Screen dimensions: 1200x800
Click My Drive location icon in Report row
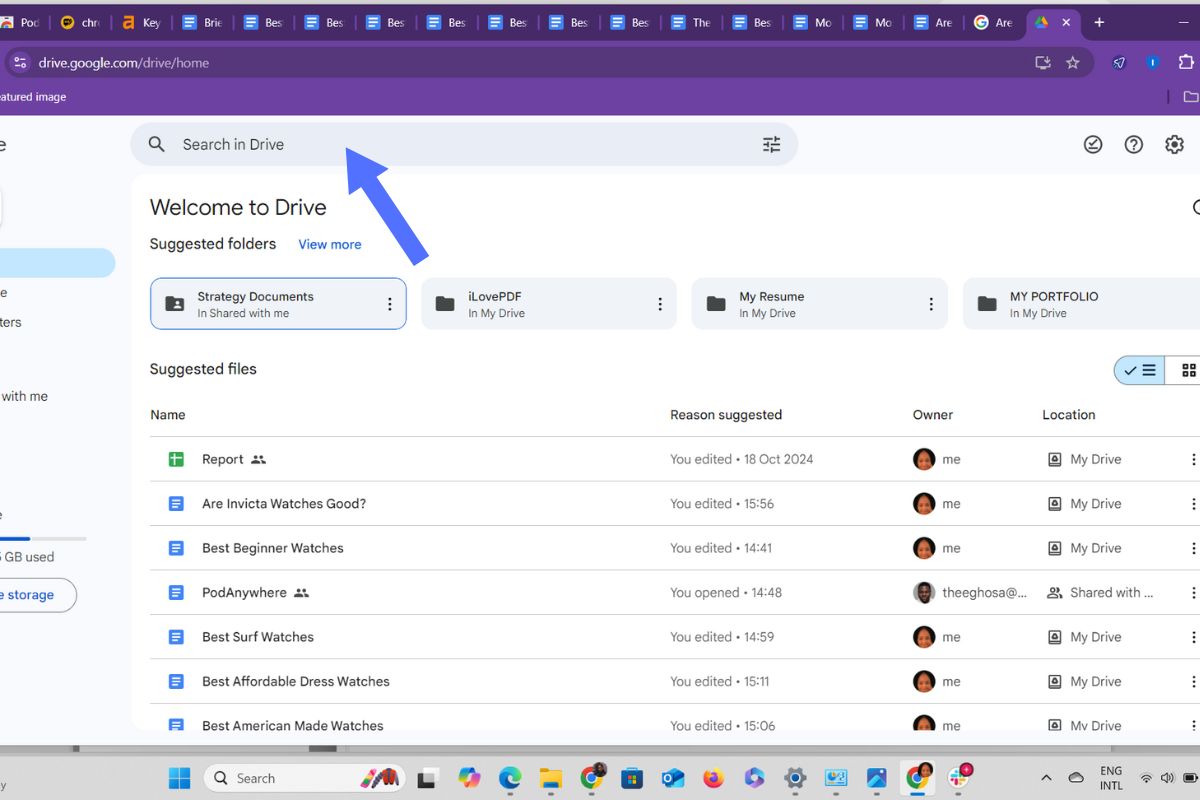pyautogui.click(x=1054, y=459)
